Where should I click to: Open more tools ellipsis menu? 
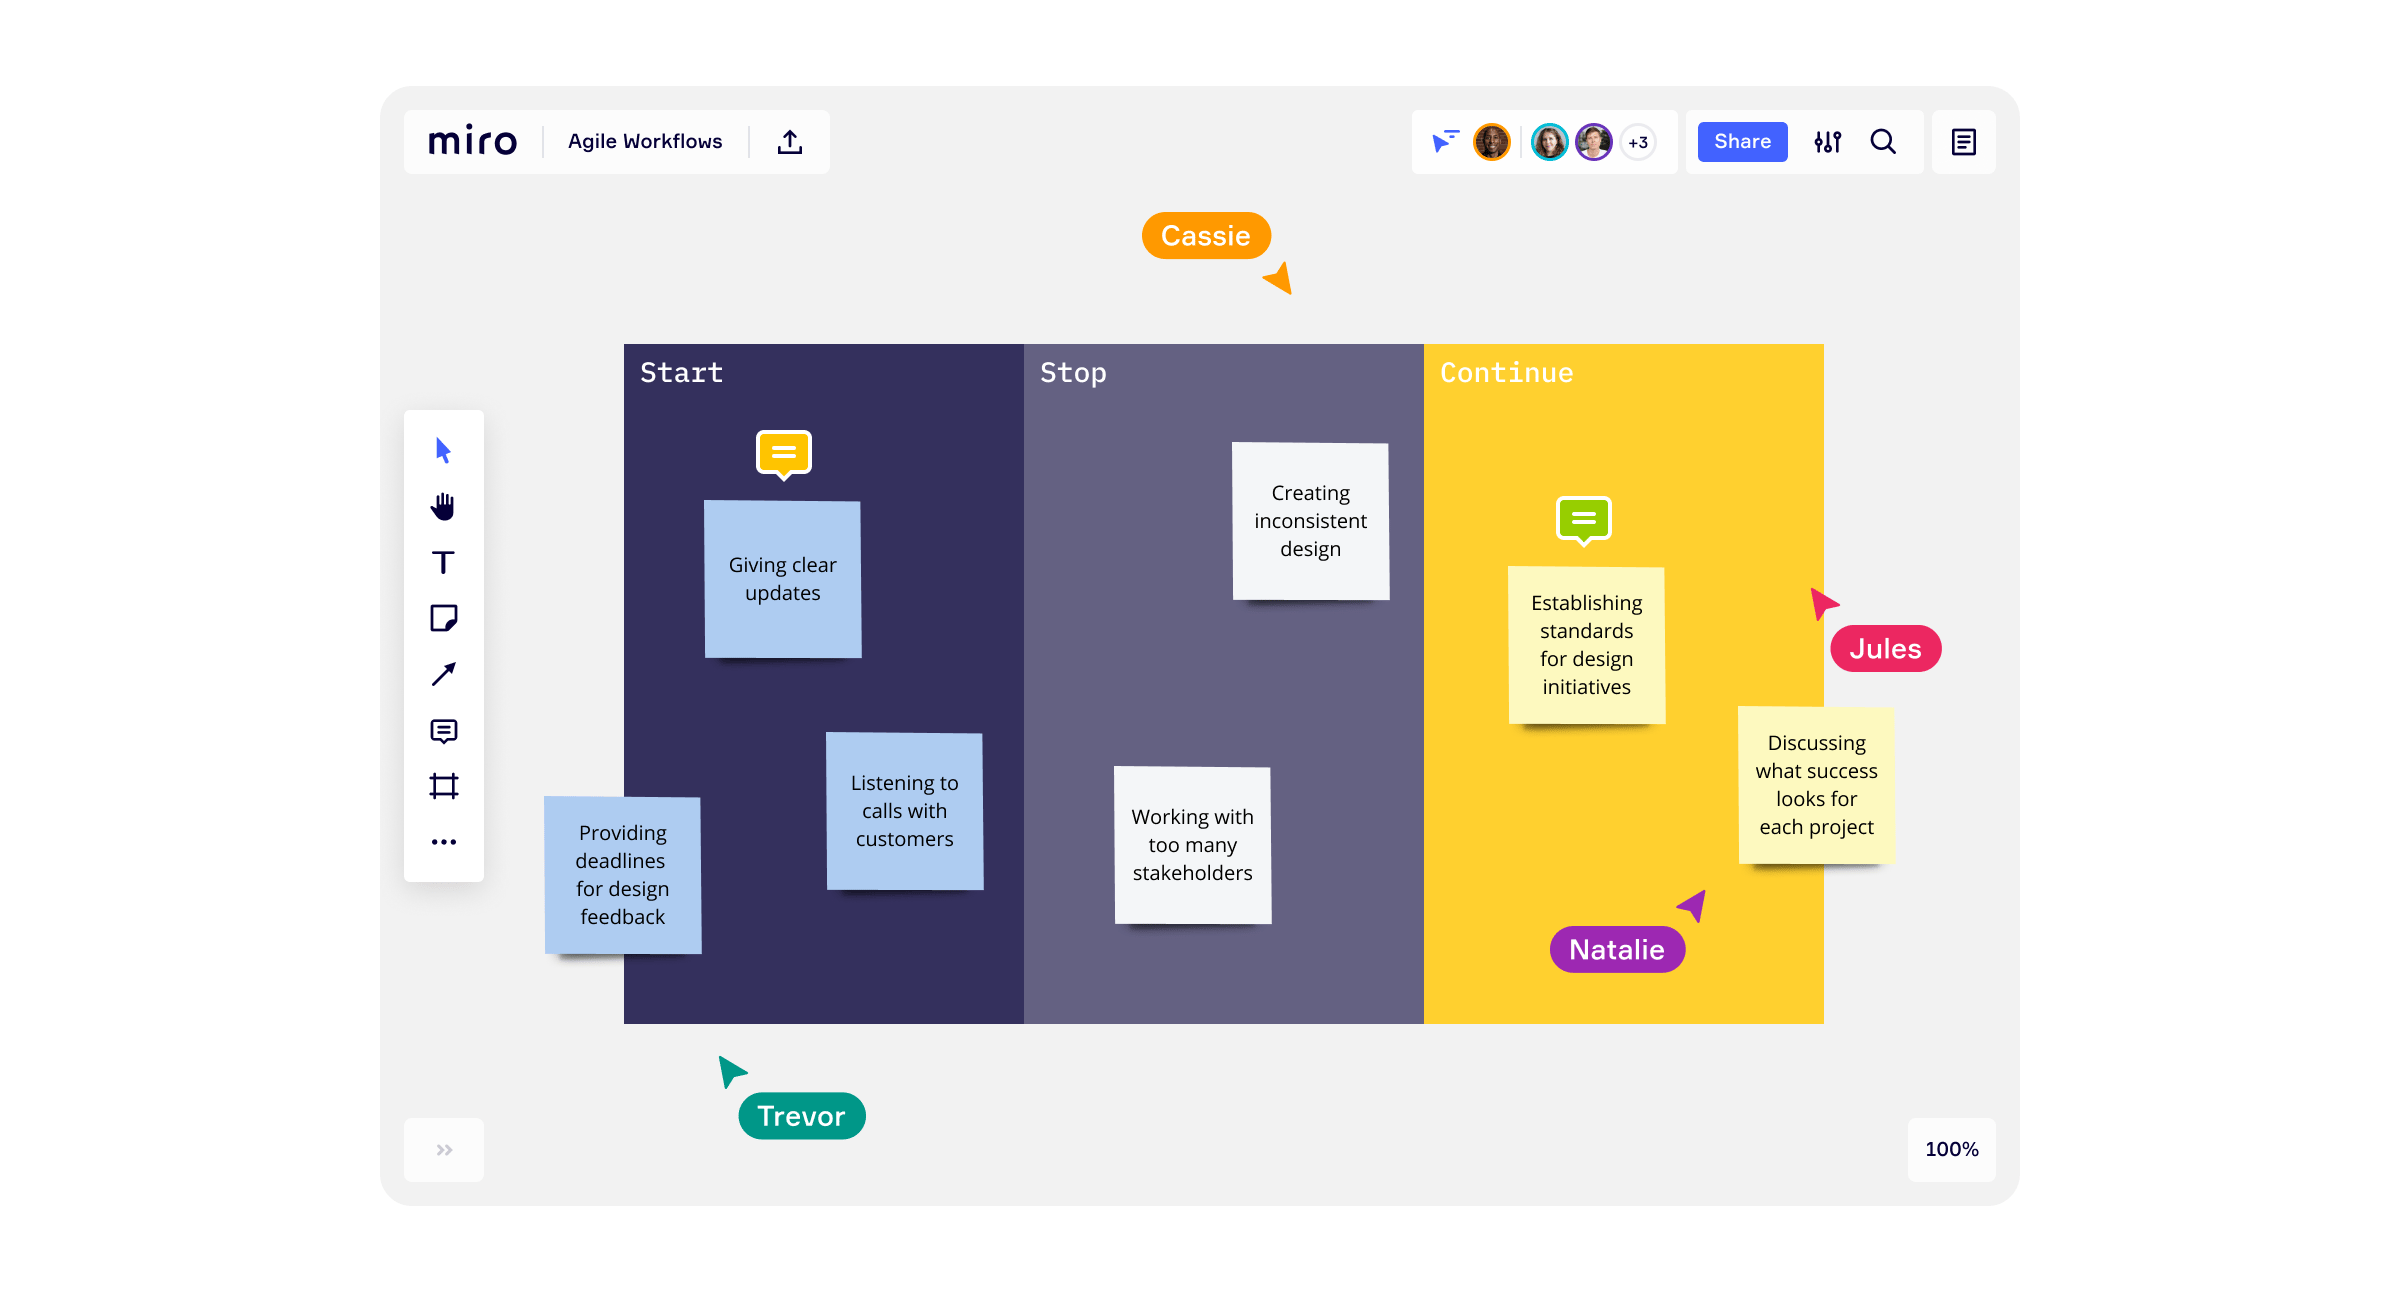point(443,842)
